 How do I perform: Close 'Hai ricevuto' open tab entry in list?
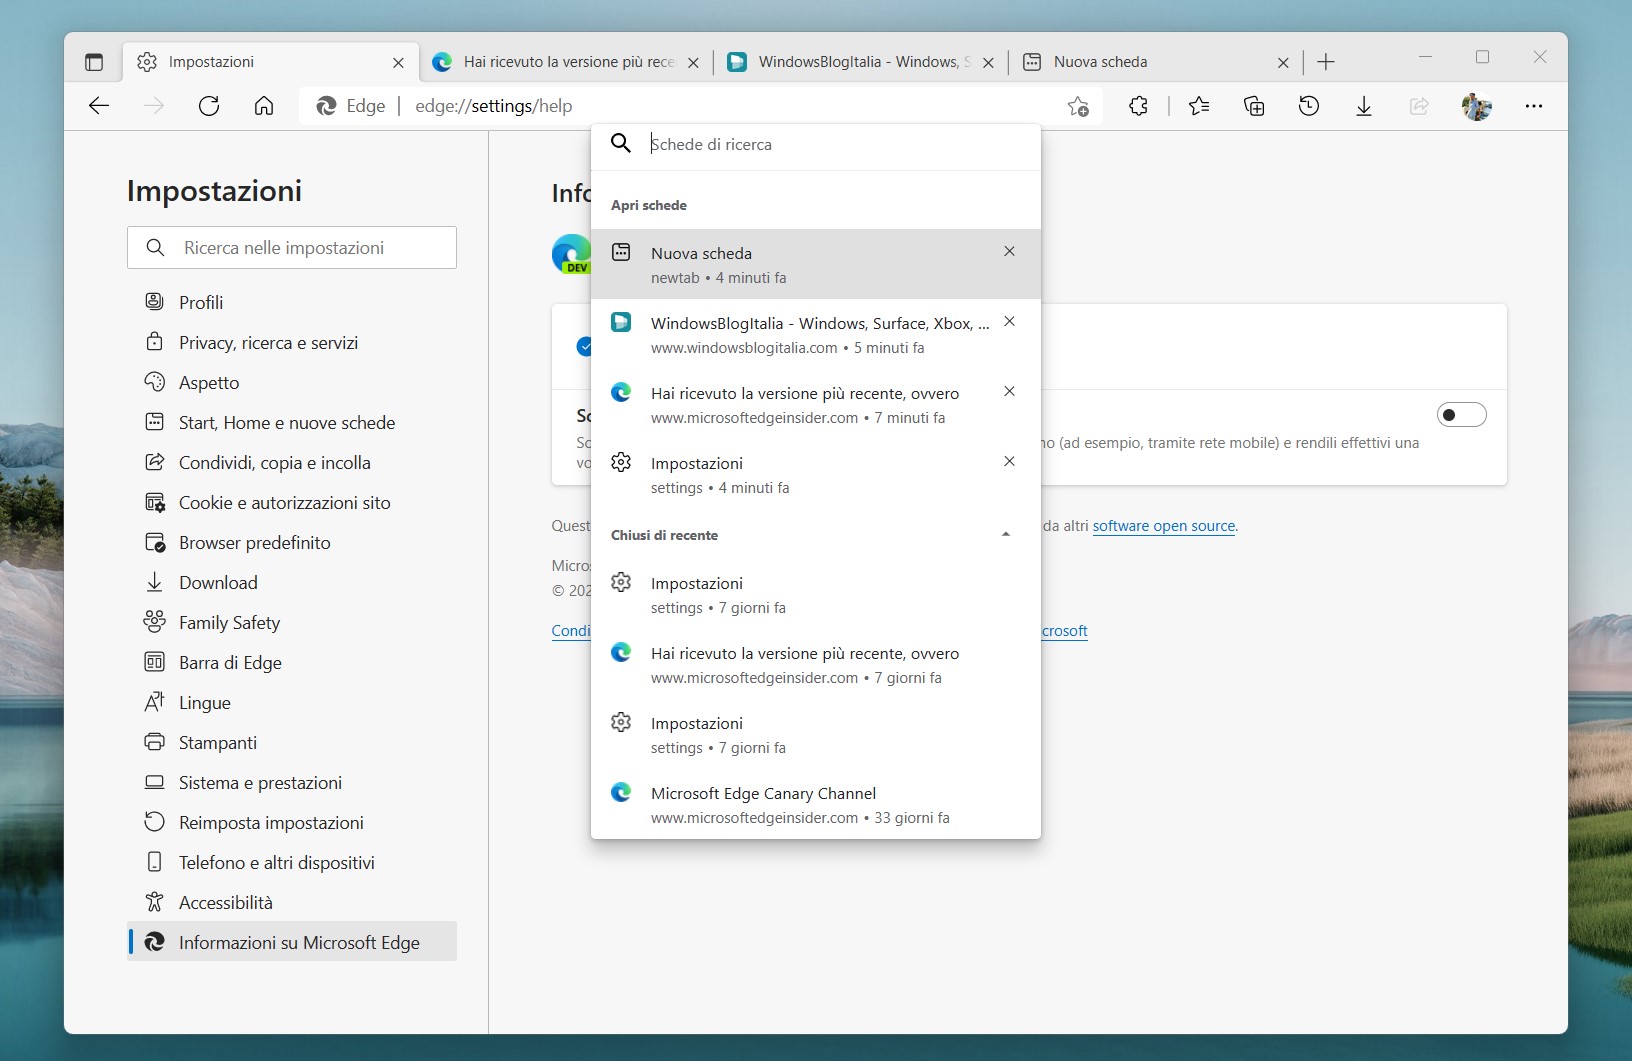coord(1009,392)
